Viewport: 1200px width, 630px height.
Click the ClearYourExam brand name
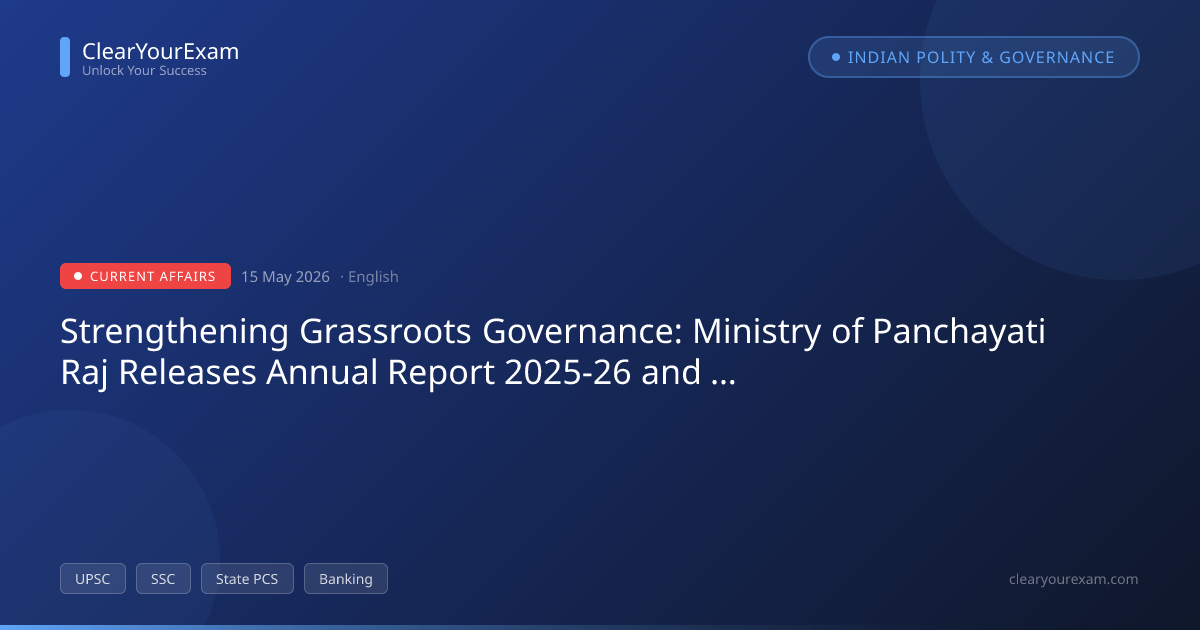click(160, 51)
